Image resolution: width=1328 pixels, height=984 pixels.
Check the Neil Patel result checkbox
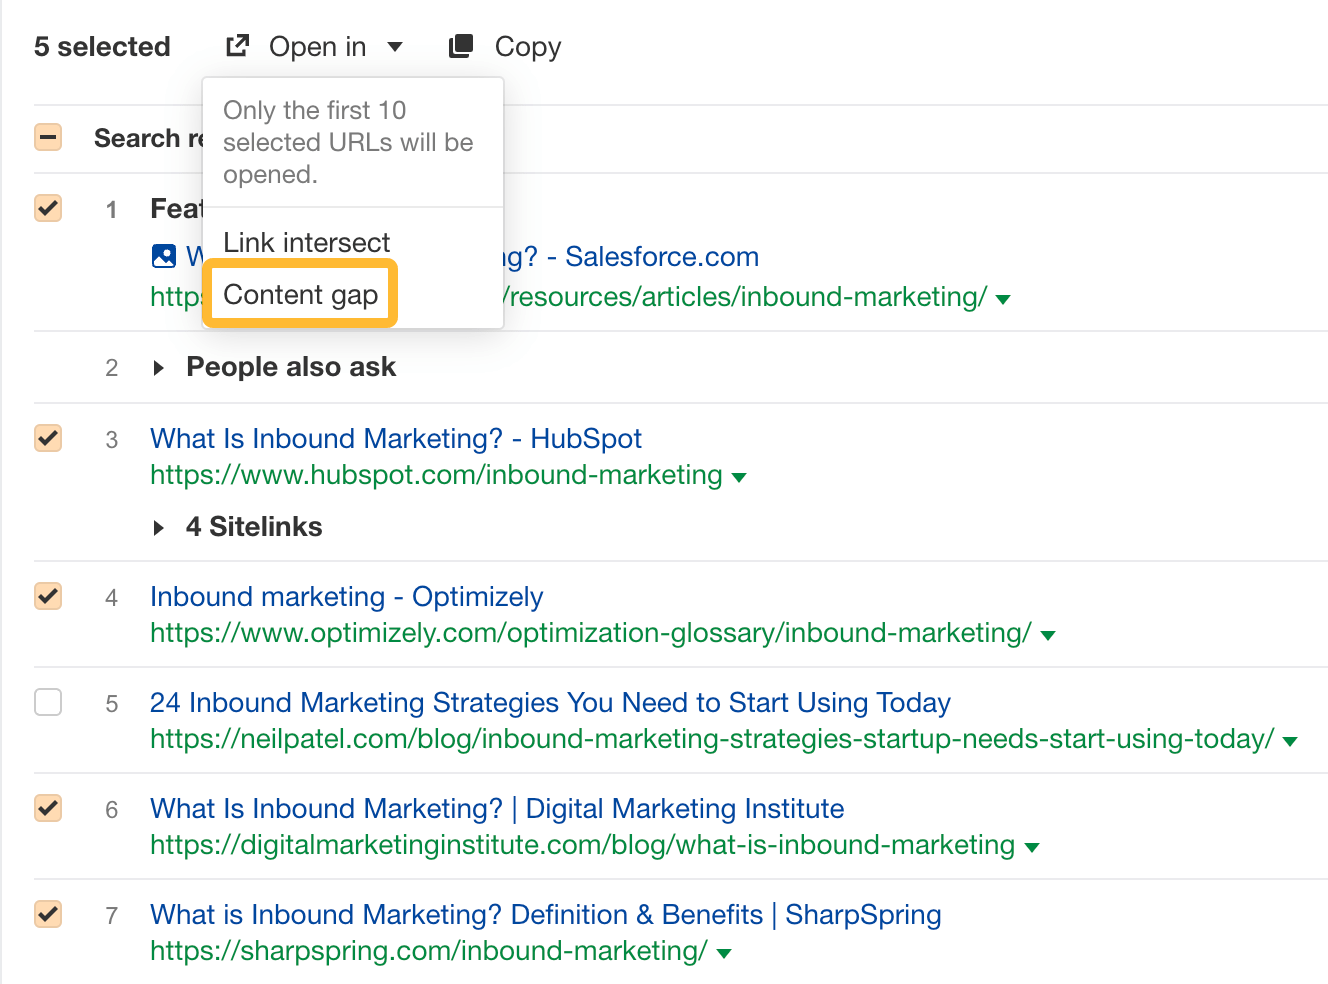pyautogui.click(x=48, y=702)
